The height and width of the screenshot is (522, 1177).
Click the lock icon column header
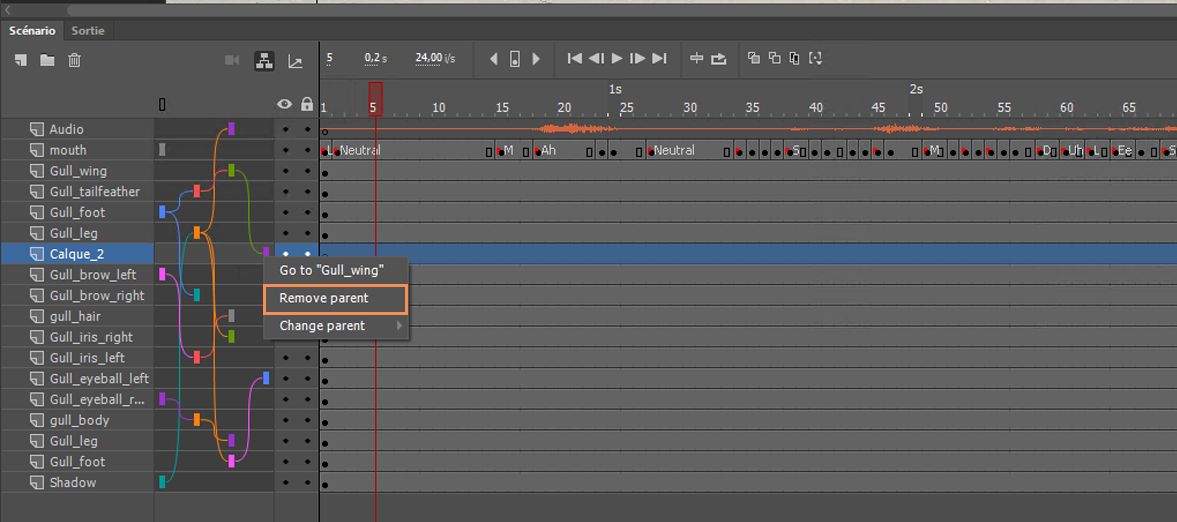click(306, 104)
